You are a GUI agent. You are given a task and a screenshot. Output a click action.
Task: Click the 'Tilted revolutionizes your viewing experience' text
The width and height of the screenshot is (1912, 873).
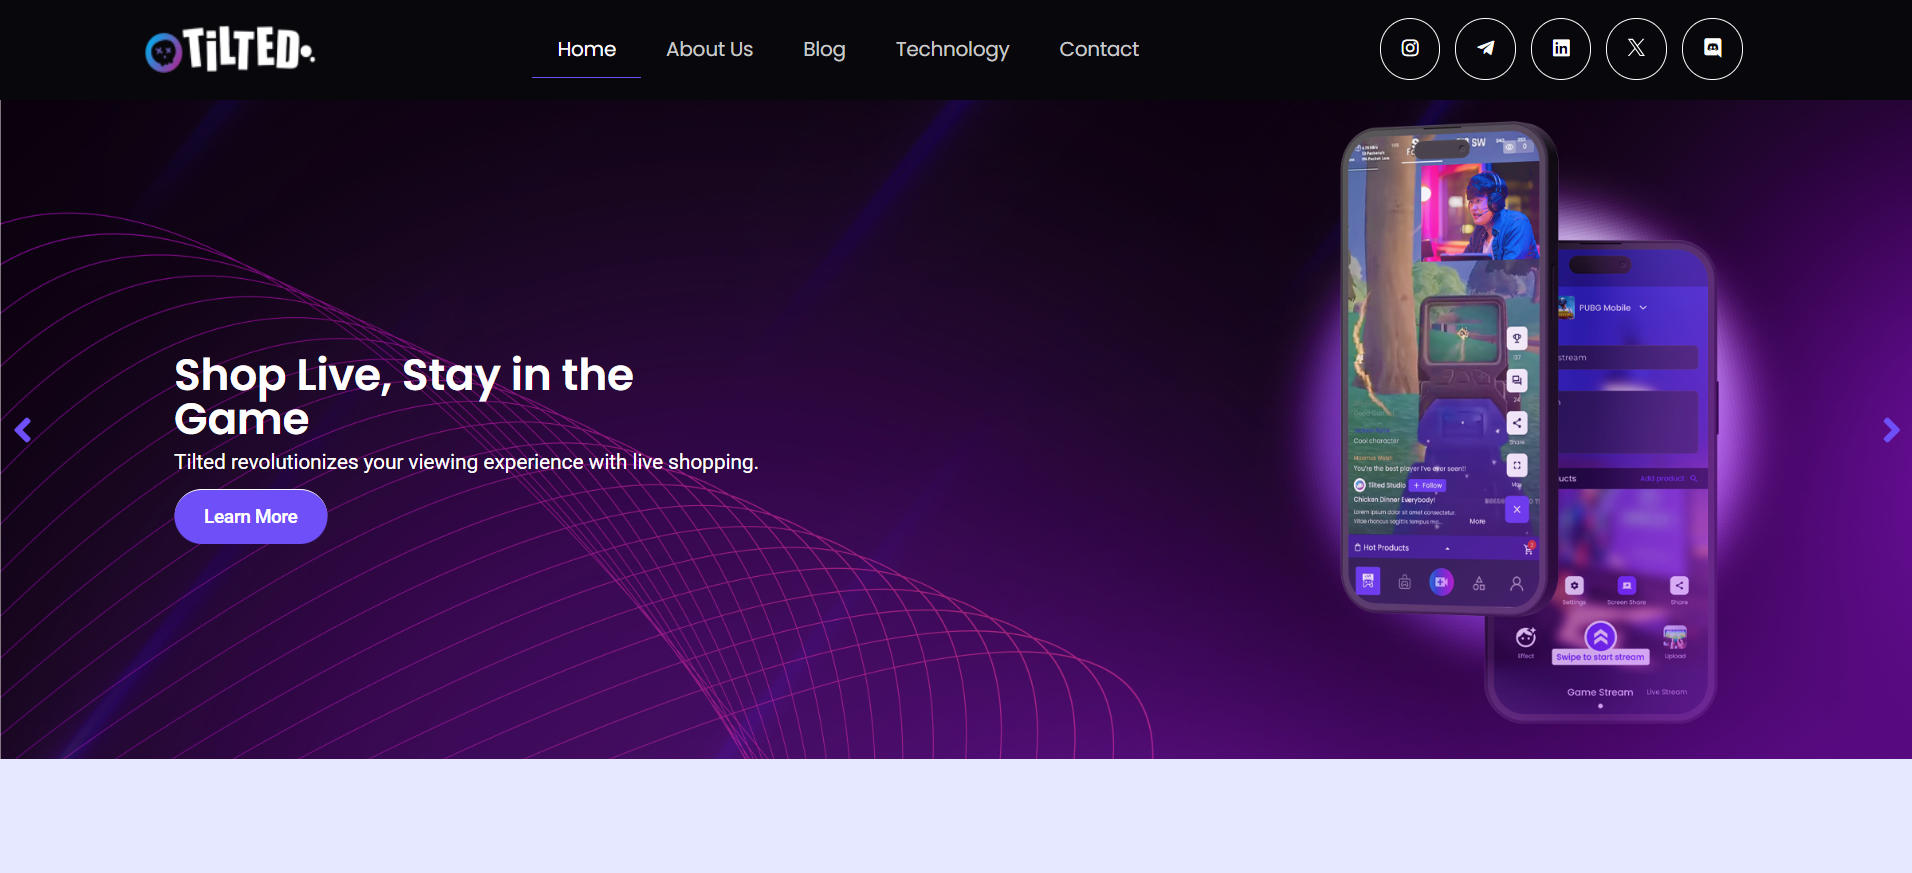466,462
